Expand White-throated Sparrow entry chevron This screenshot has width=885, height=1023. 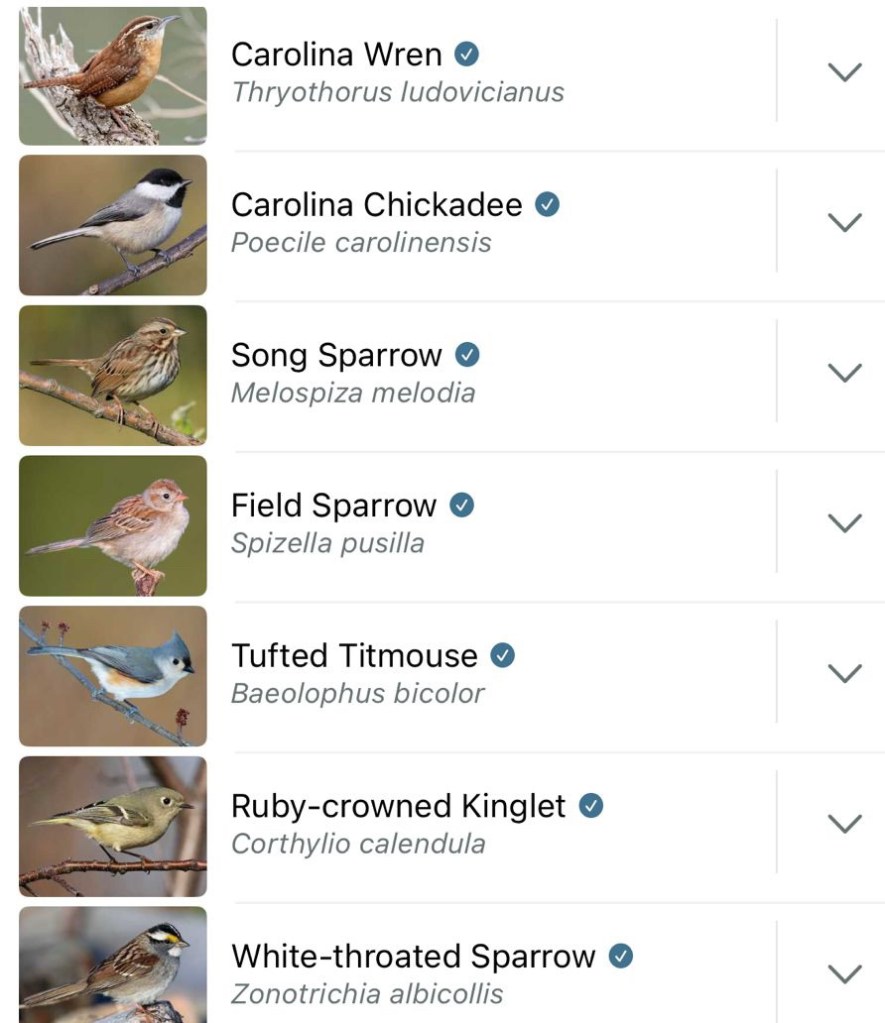coord(845,973)
